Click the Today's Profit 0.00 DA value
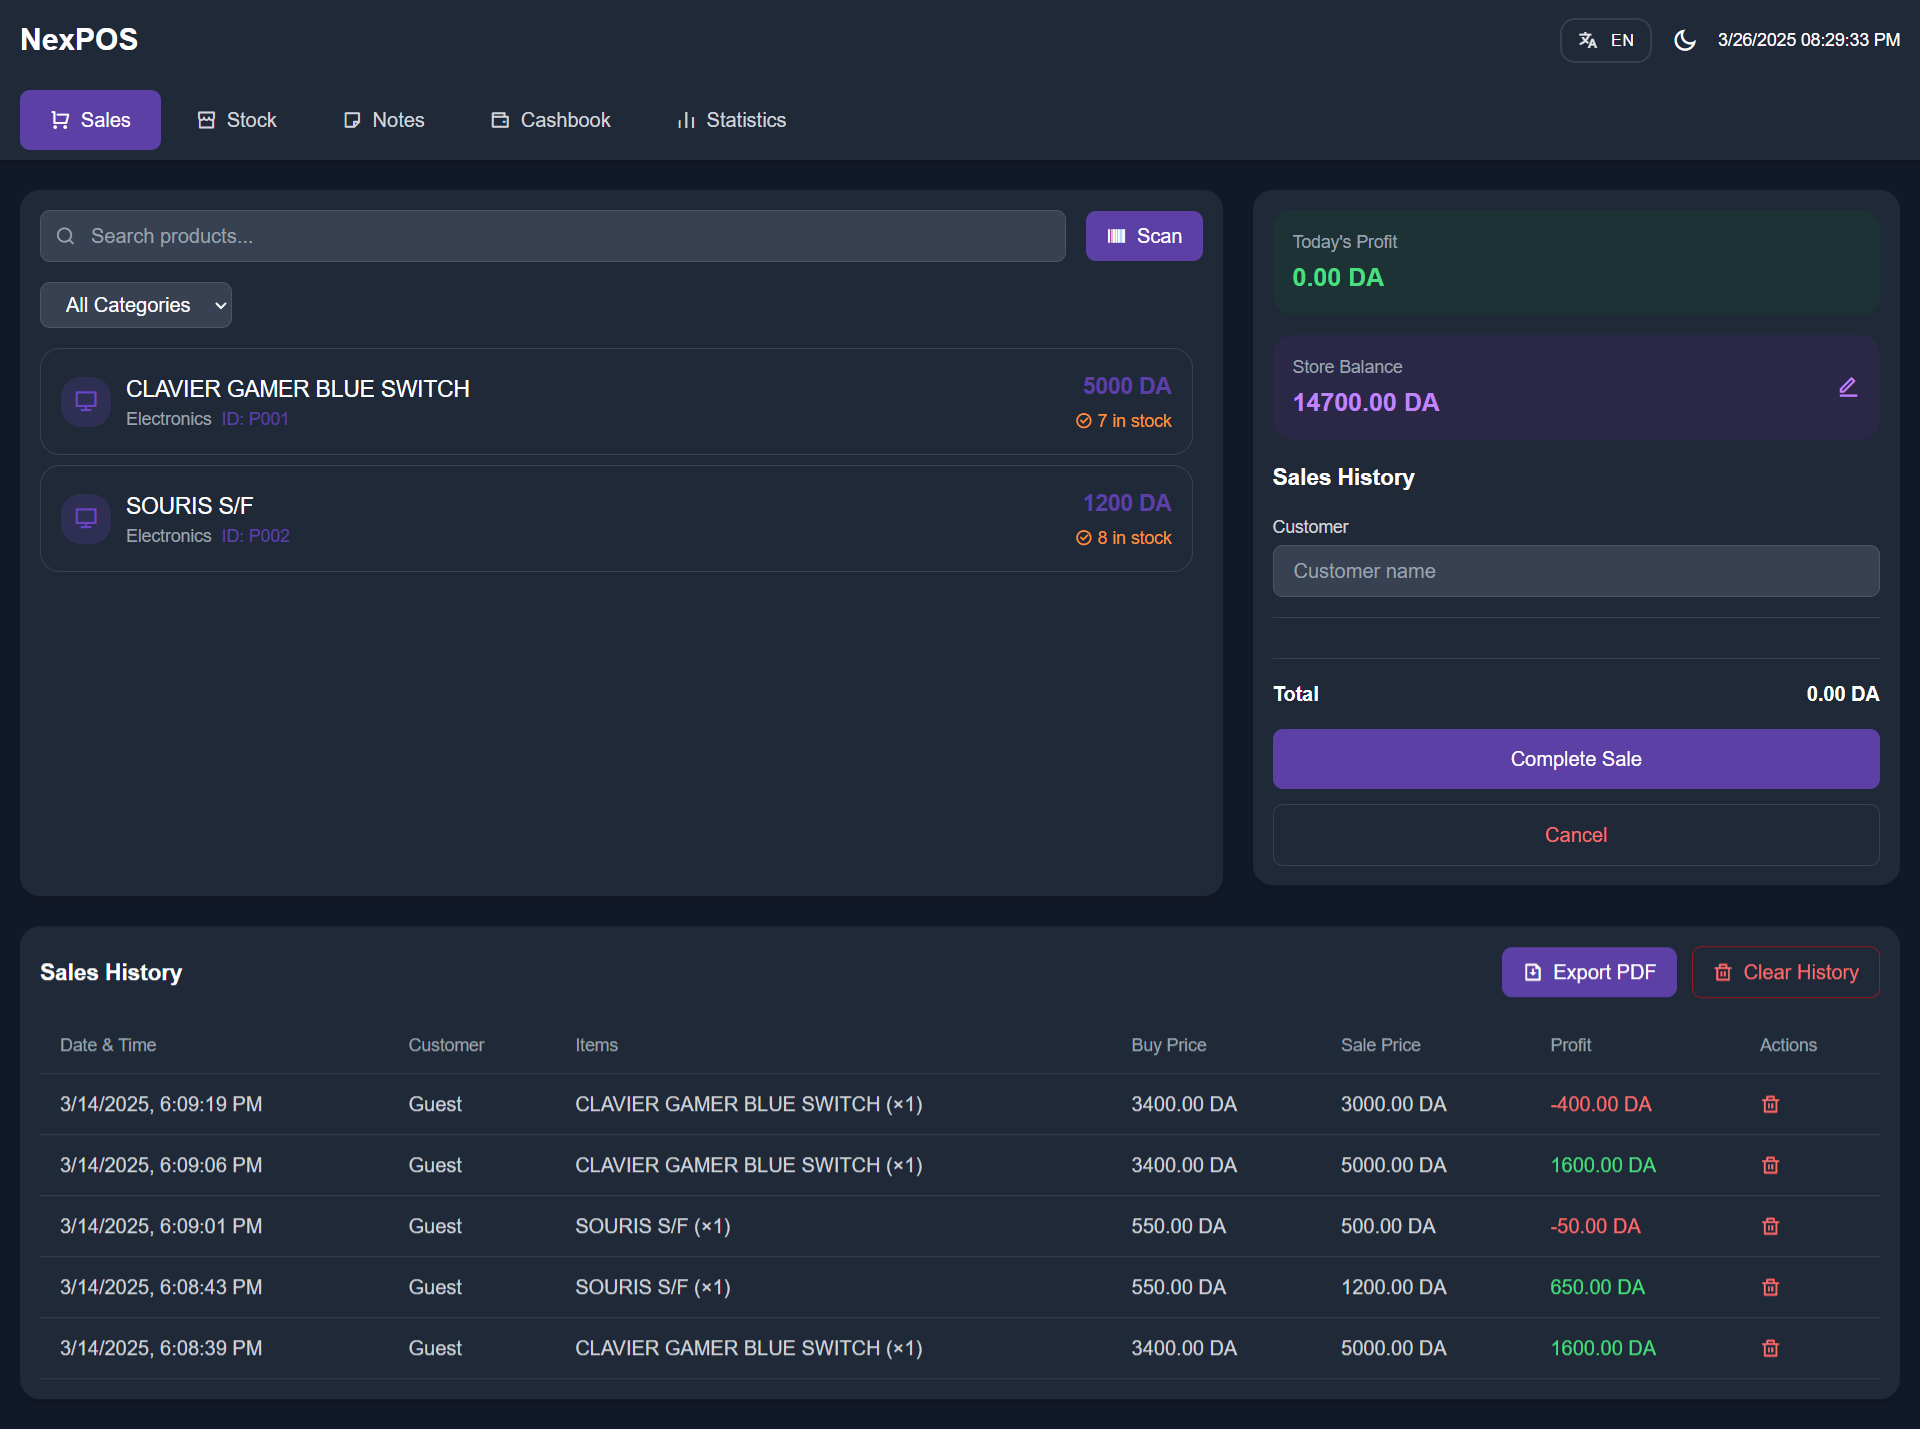This screenshot has width=1920, height=1430. 1338,278
